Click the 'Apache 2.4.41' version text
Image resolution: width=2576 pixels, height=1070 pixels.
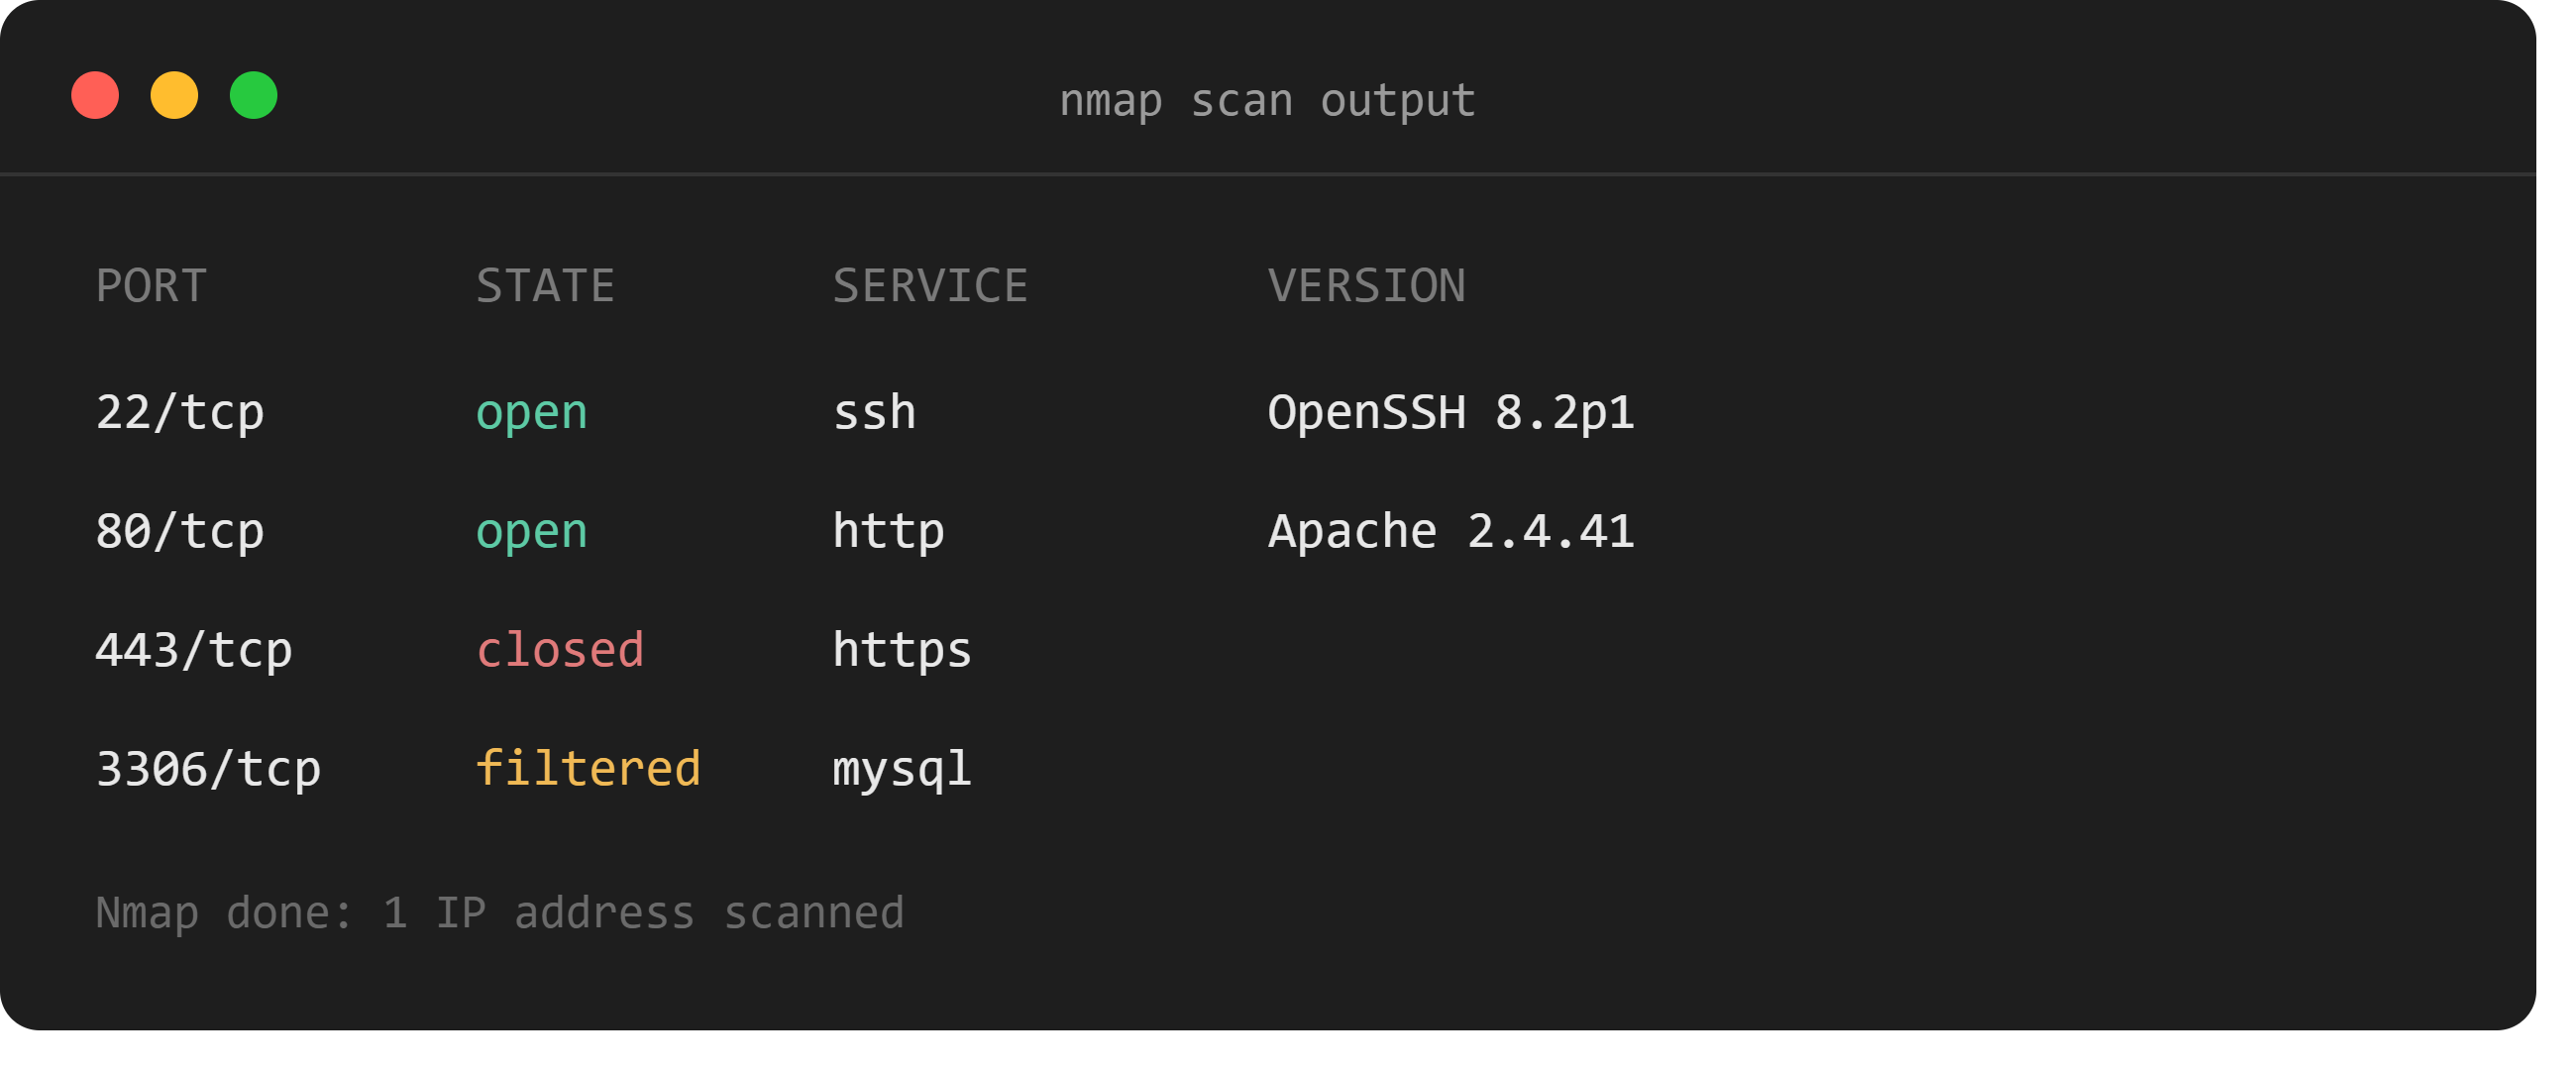tap(1451, 532)
